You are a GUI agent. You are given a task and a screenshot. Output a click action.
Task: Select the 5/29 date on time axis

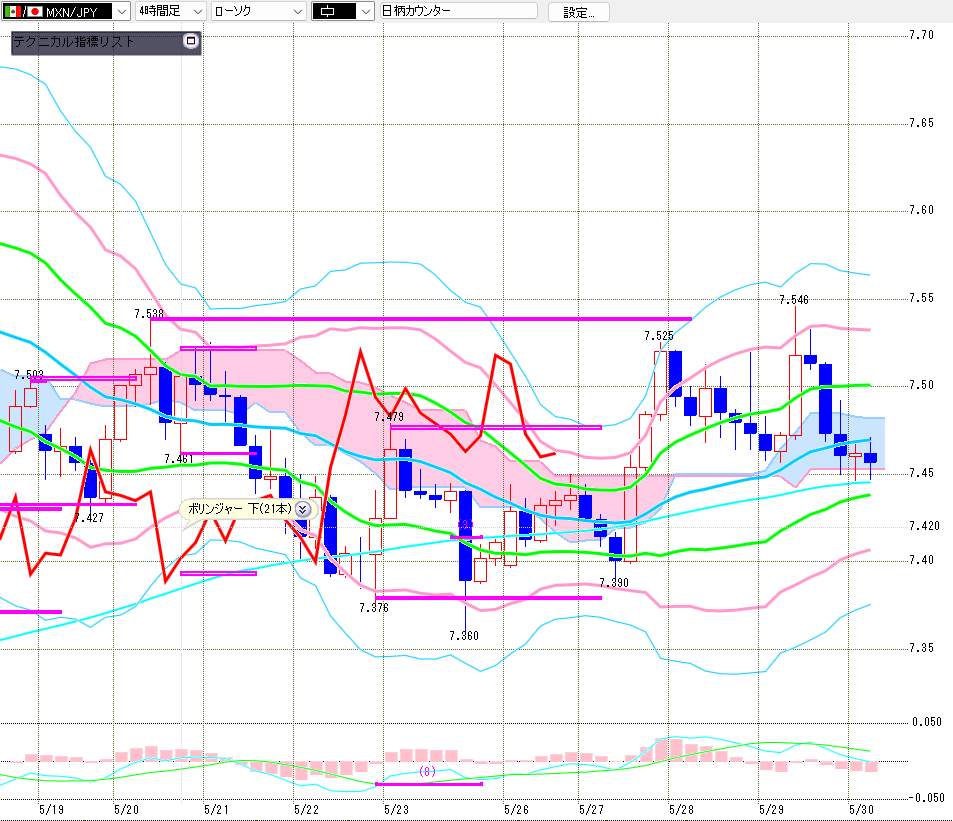(771, 809)
